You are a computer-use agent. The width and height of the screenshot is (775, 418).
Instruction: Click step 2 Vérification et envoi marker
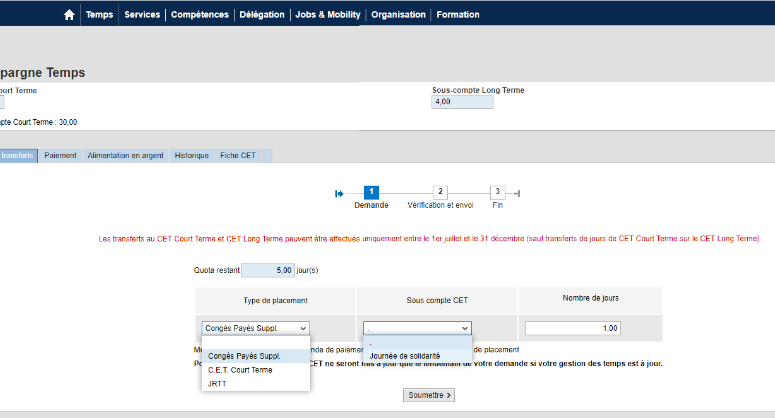pos(440,192)
